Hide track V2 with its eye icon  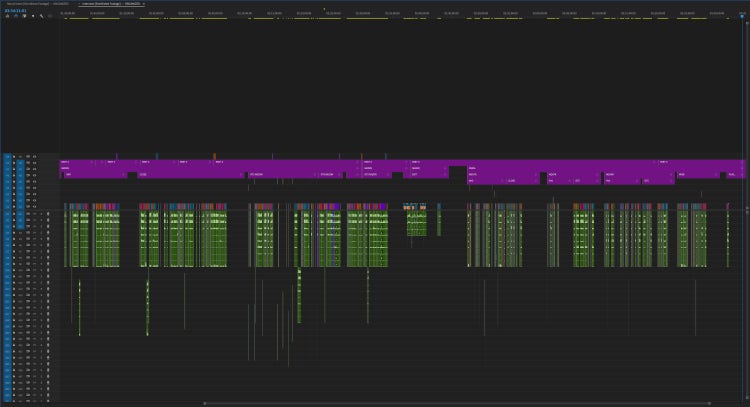[34, 200]
